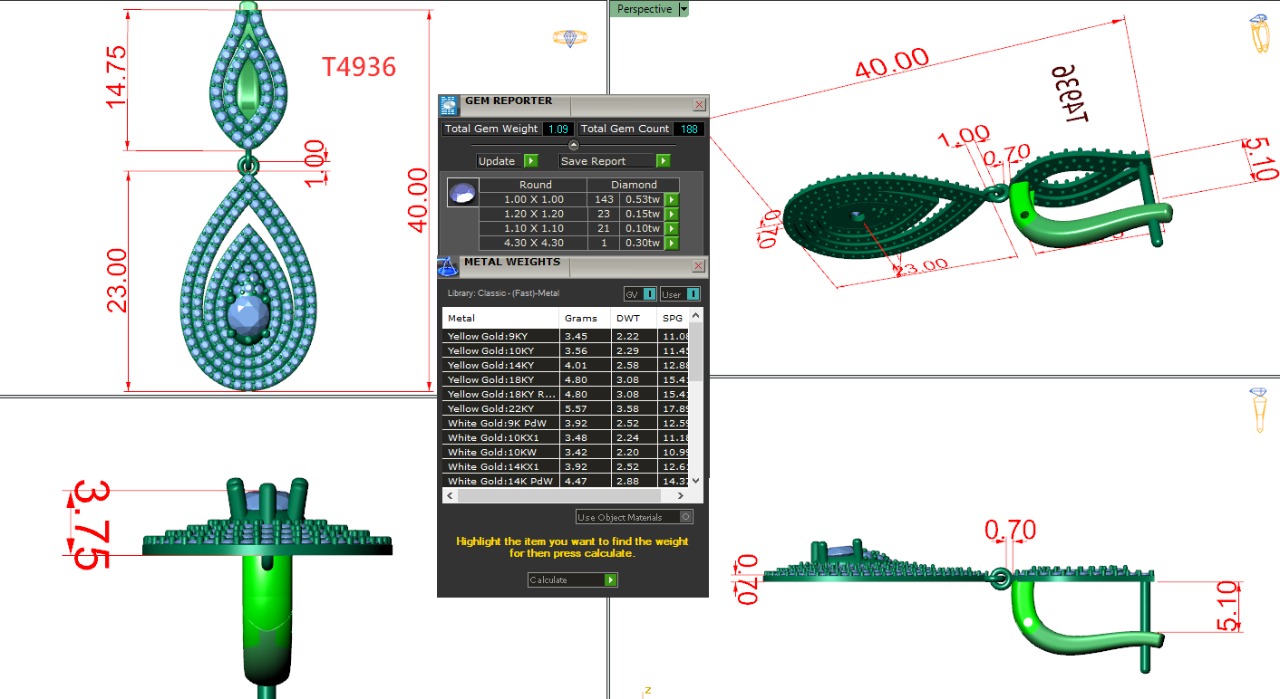Click the horizontal scroll right arrow
Image resolution: width=1280 pixels, height=699 pixels.
pyautogui.click(x=682, y=495)
